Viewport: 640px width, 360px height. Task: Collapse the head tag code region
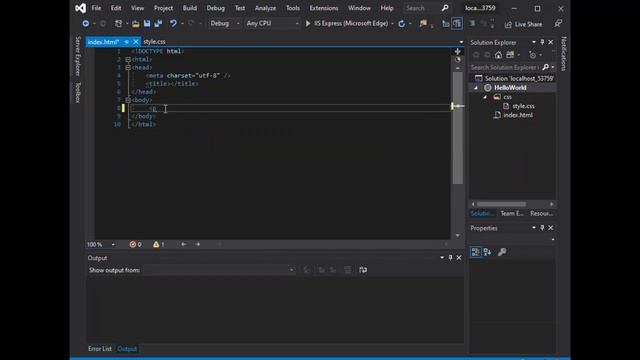[128, 68]
